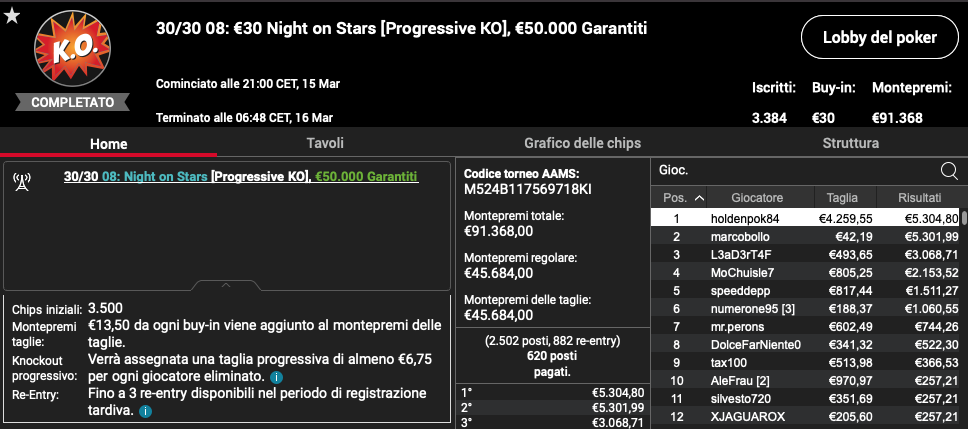Image resolution: width=968 pixels, height=429 pixels.
Task: Collapse the tournament banner panel chevron
Action: [x=226, y=285]
